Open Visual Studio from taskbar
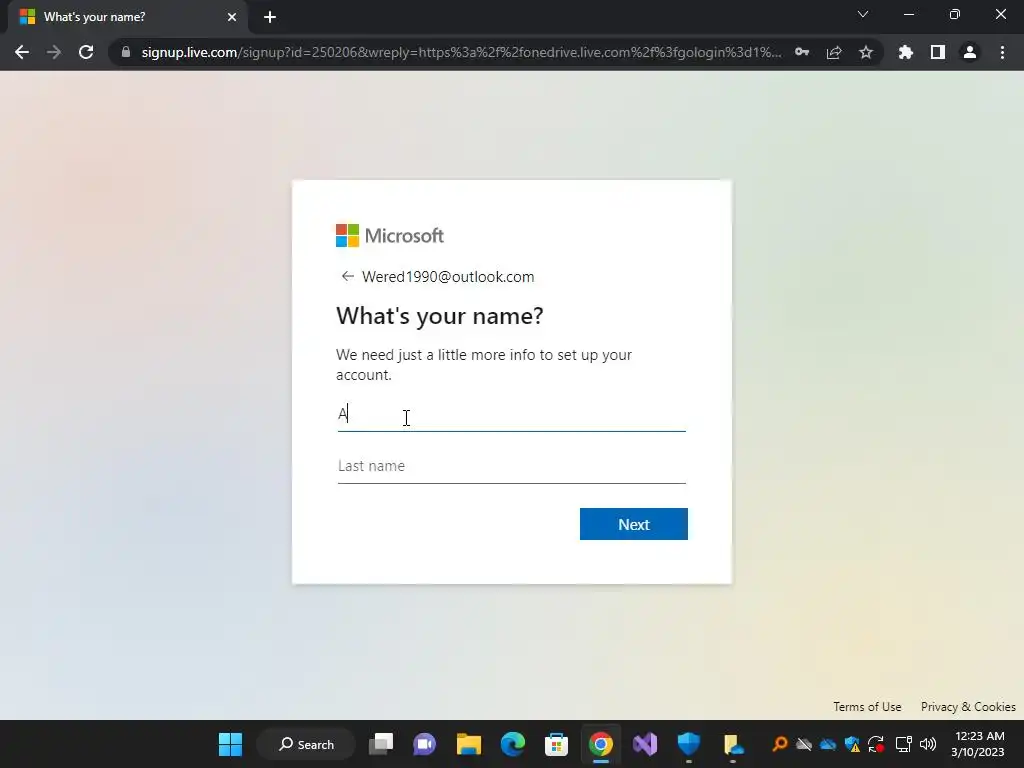The height and width of the screenshot is (768, 1024). click(x=645, y=744)
